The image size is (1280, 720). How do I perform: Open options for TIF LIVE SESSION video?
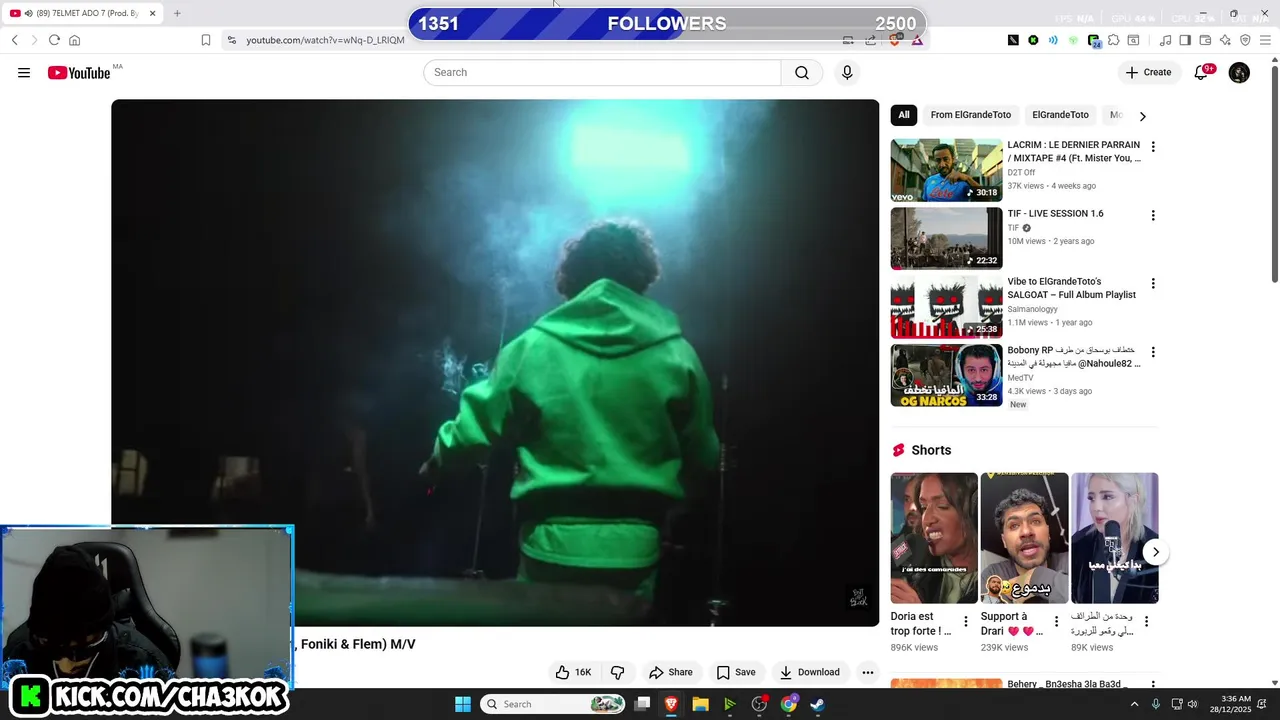1153,215
